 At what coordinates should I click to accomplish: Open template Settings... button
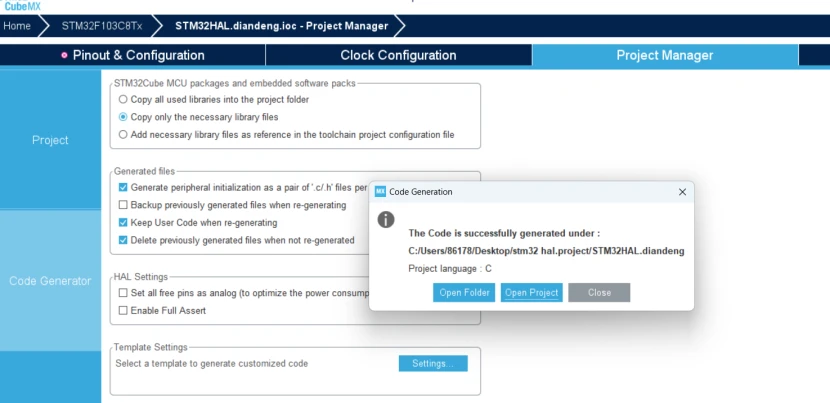coord(433,363)
